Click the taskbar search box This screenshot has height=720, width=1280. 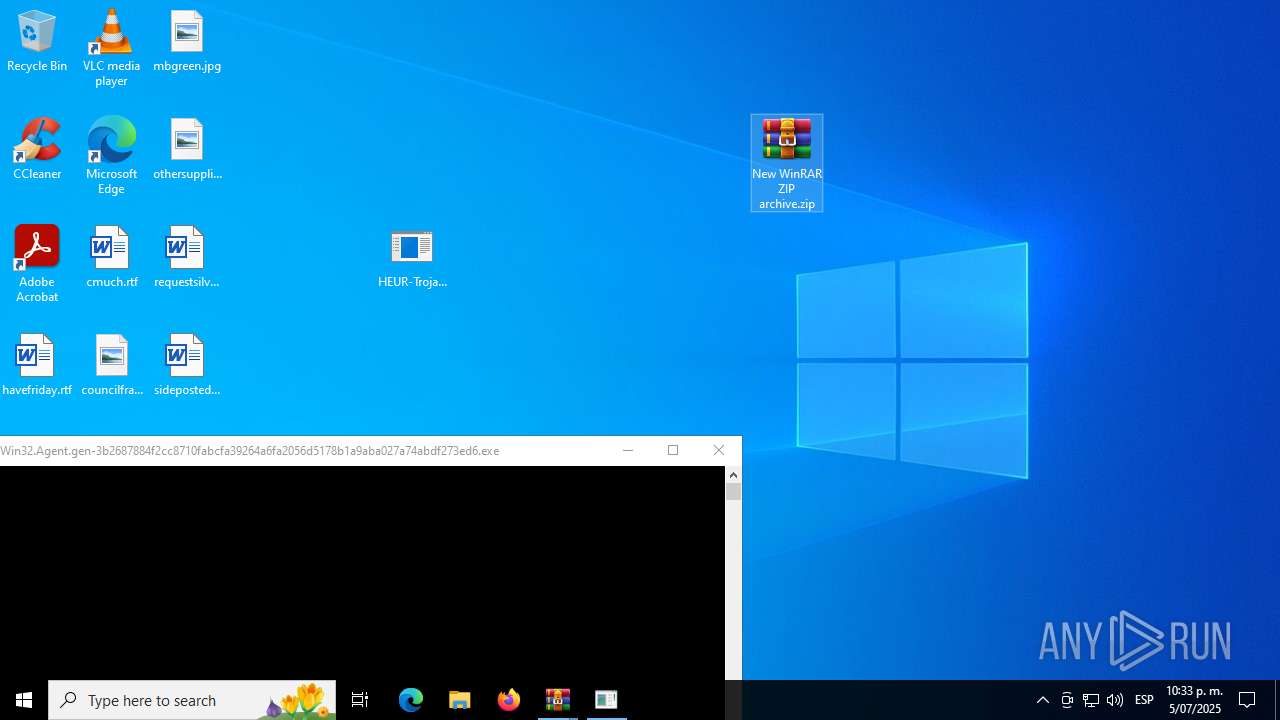192,700
